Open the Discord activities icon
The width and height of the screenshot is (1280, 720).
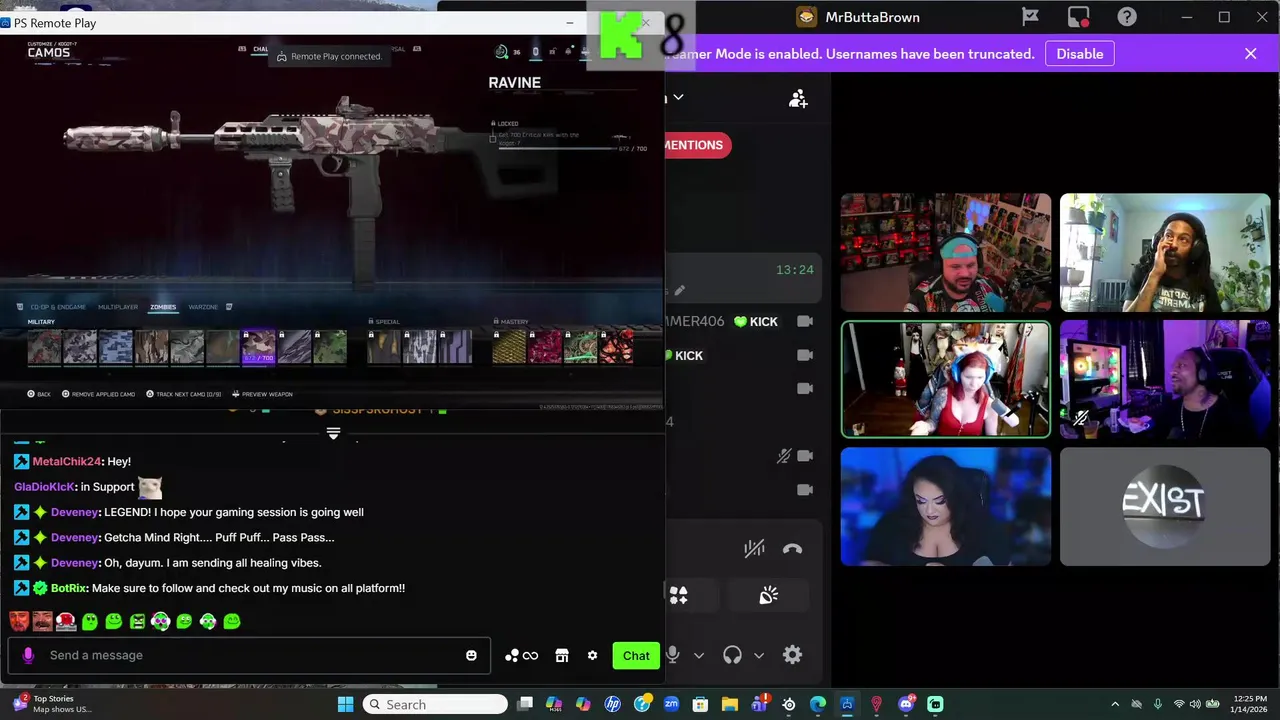(x=678, y=595)
